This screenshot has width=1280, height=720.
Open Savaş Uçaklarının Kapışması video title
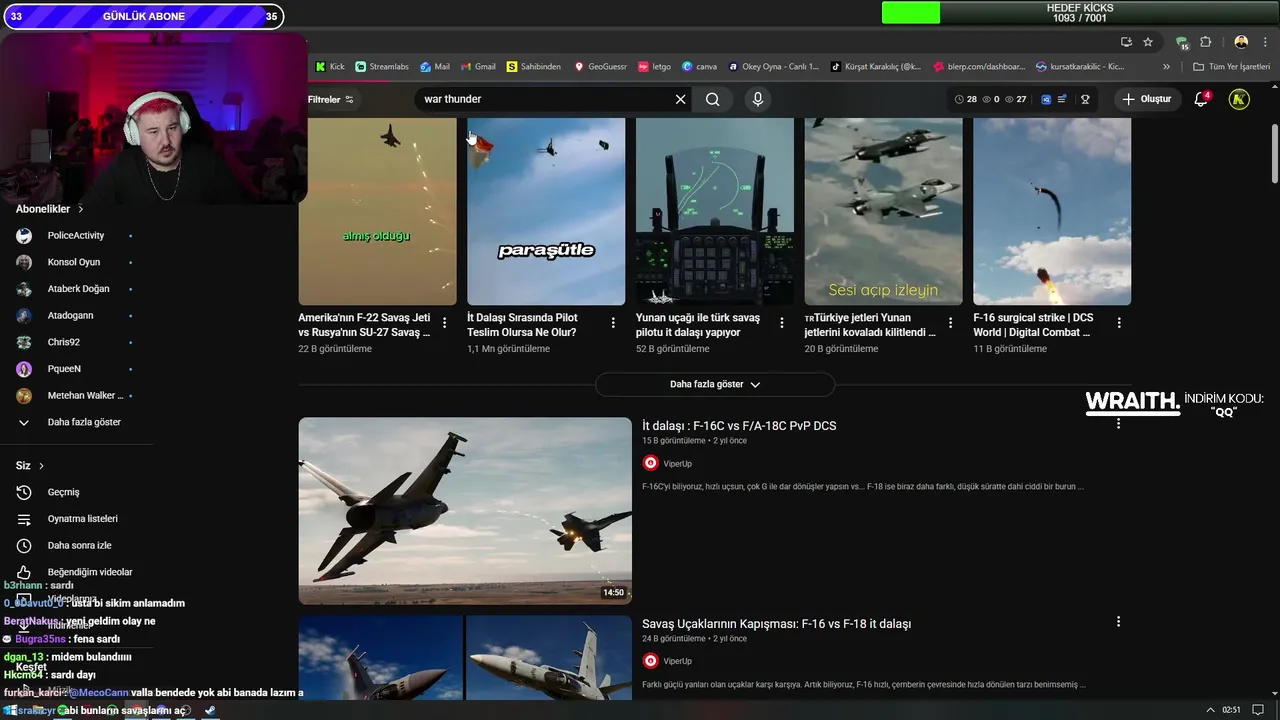[x=776, y=624]
